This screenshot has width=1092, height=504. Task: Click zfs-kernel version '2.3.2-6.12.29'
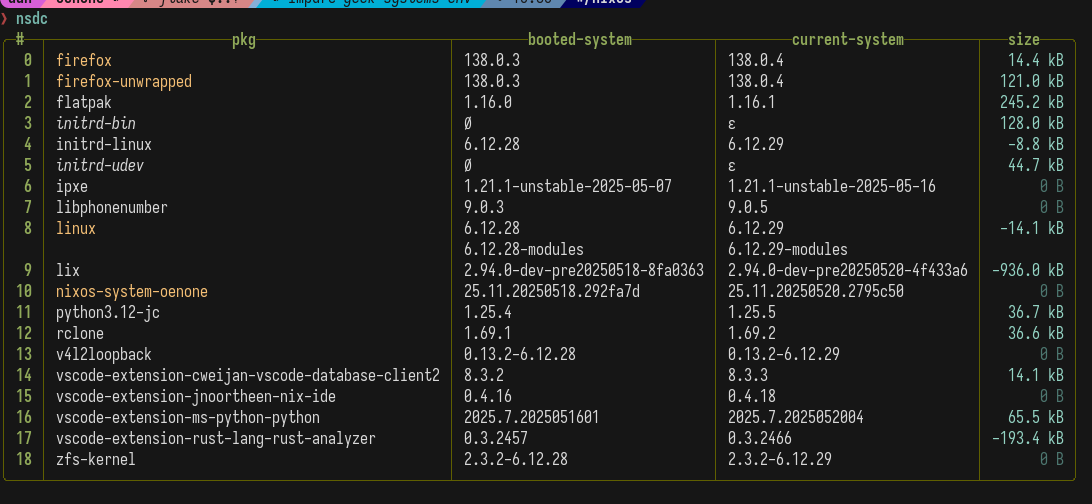click(x=779, y=459)
